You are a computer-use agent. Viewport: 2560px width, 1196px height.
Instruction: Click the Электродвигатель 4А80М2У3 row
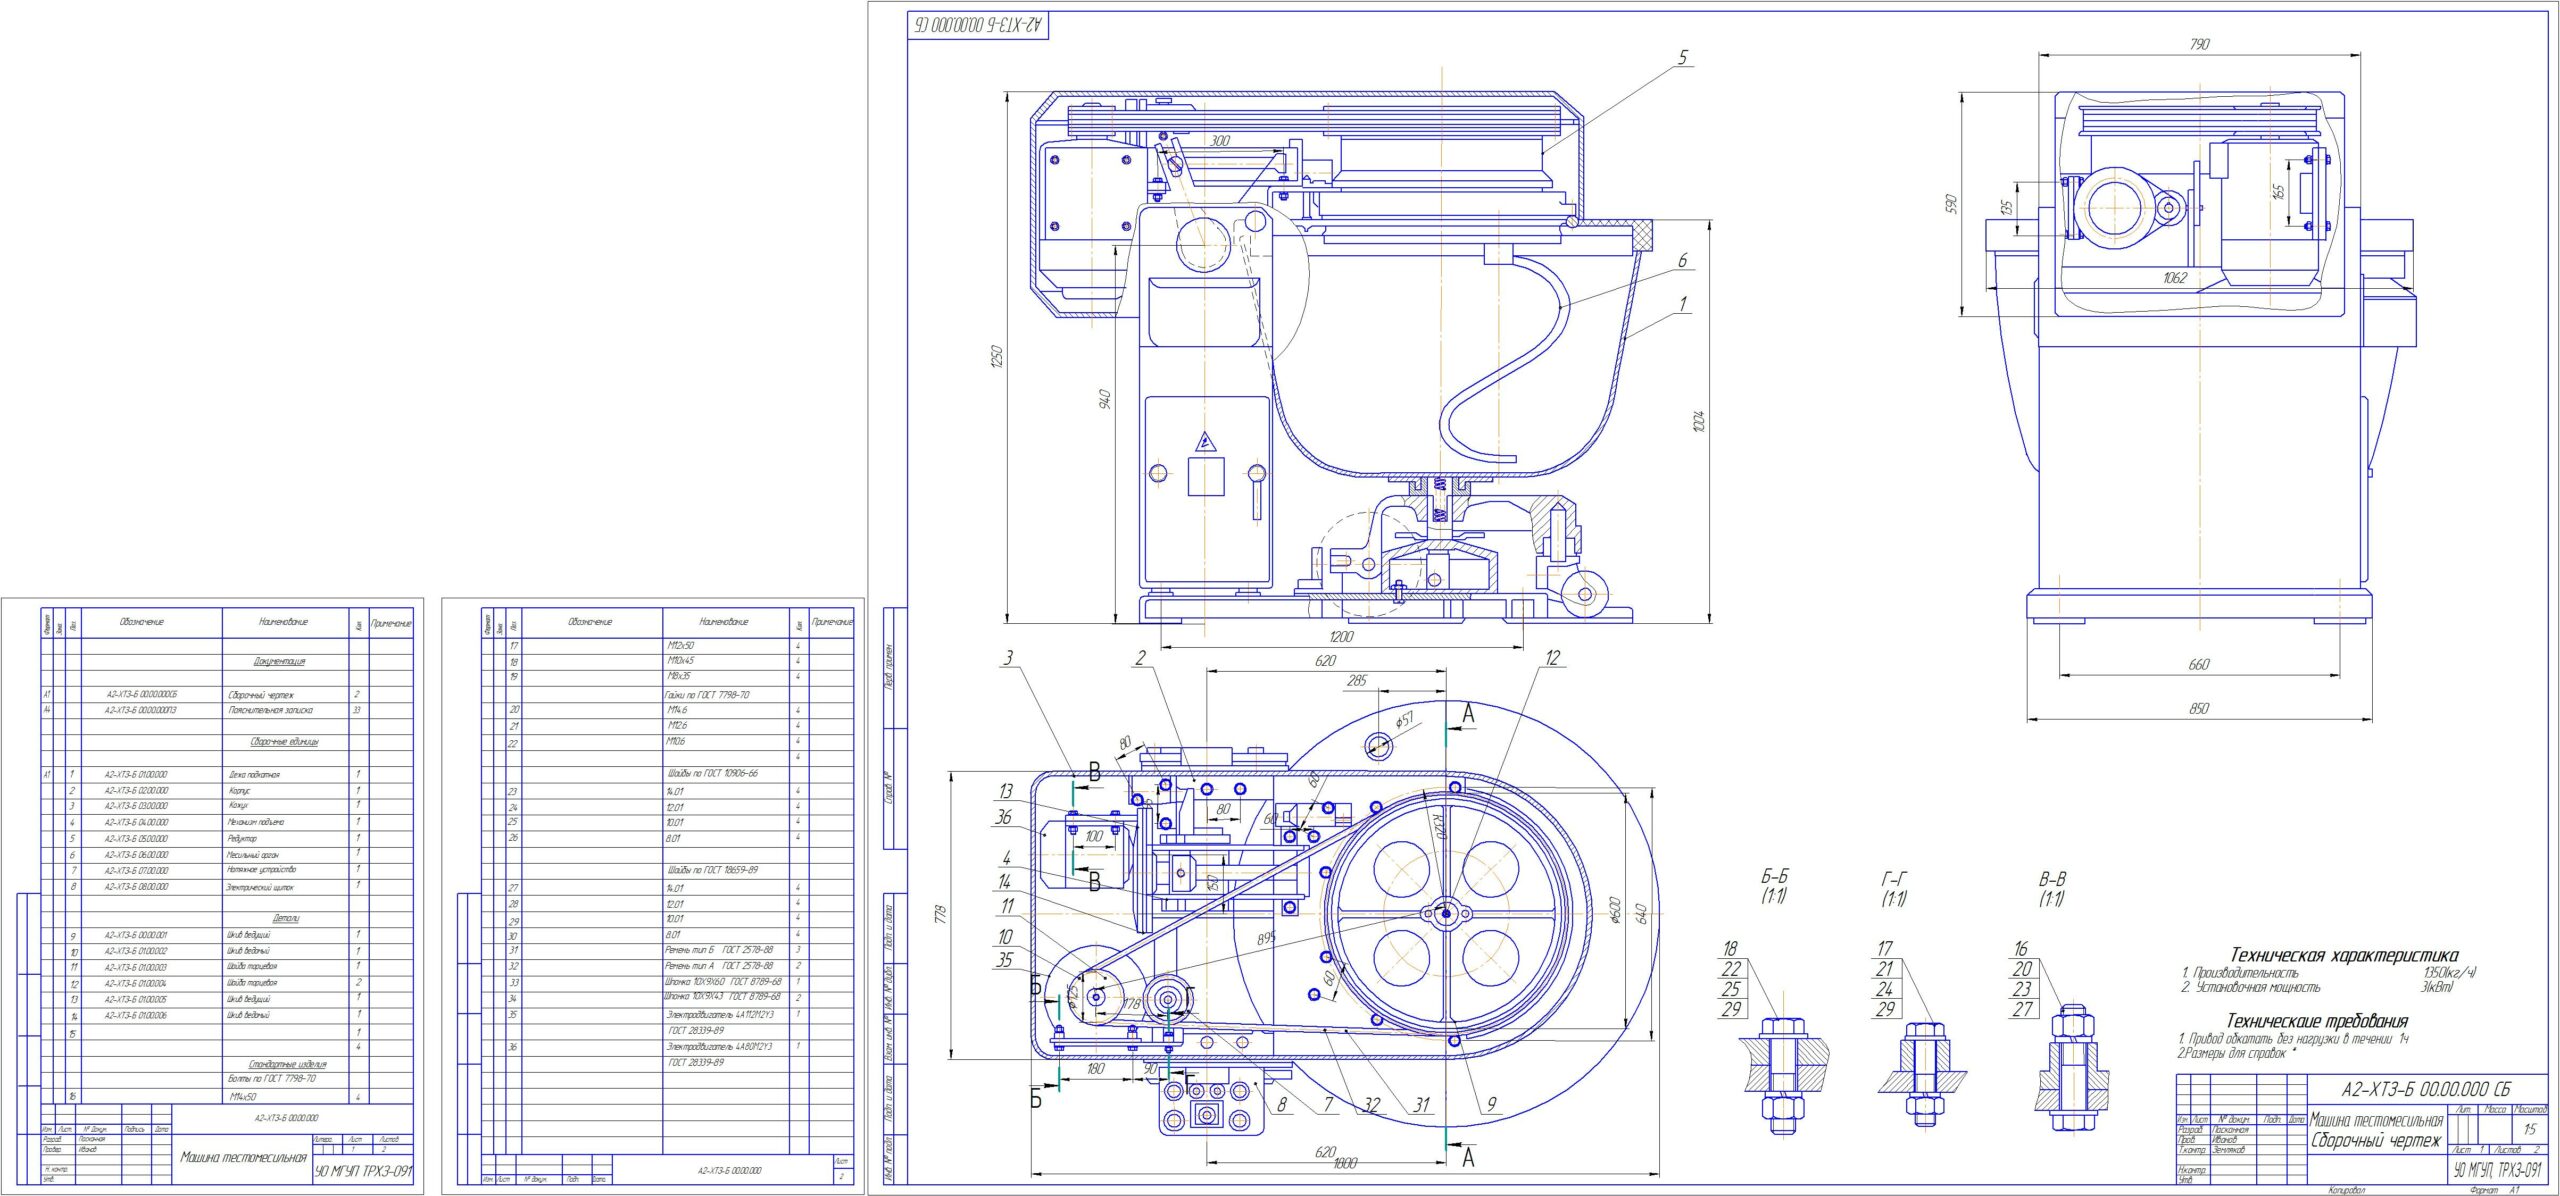[667, 1047]
